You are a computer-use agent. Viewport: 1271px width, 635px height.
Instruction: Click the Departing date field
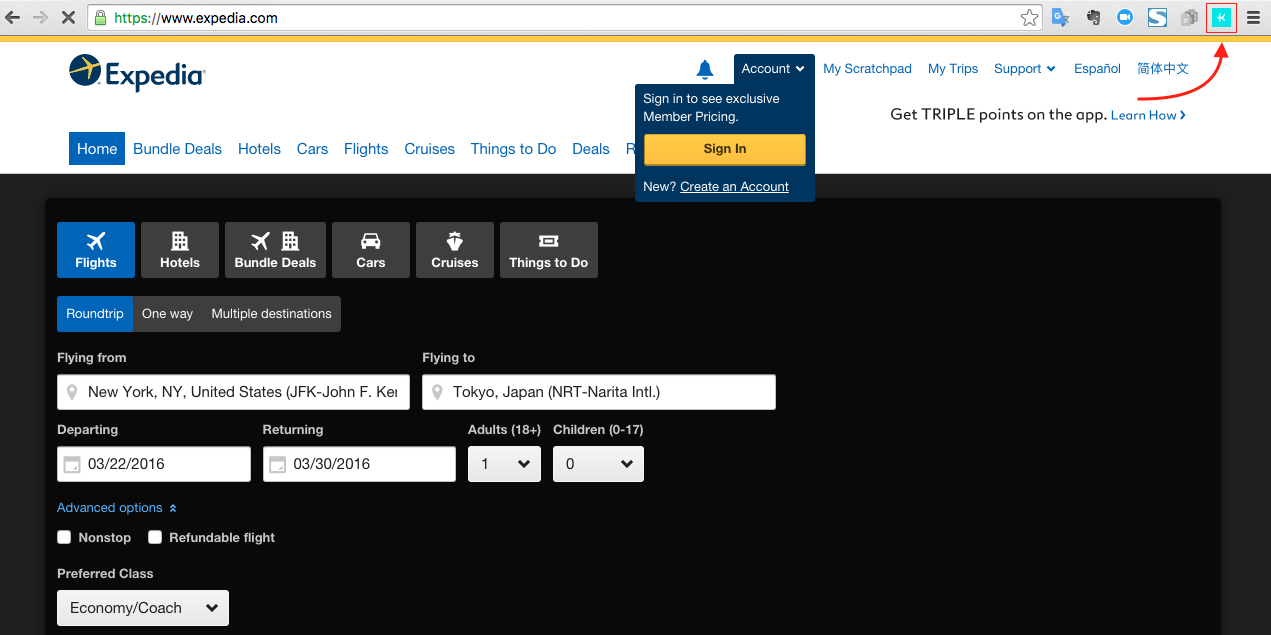tap(154, 464)
